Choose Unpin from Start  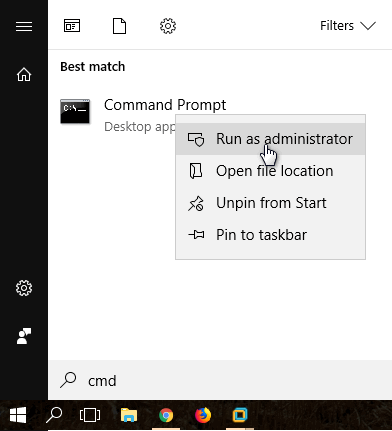coord(270,203)
